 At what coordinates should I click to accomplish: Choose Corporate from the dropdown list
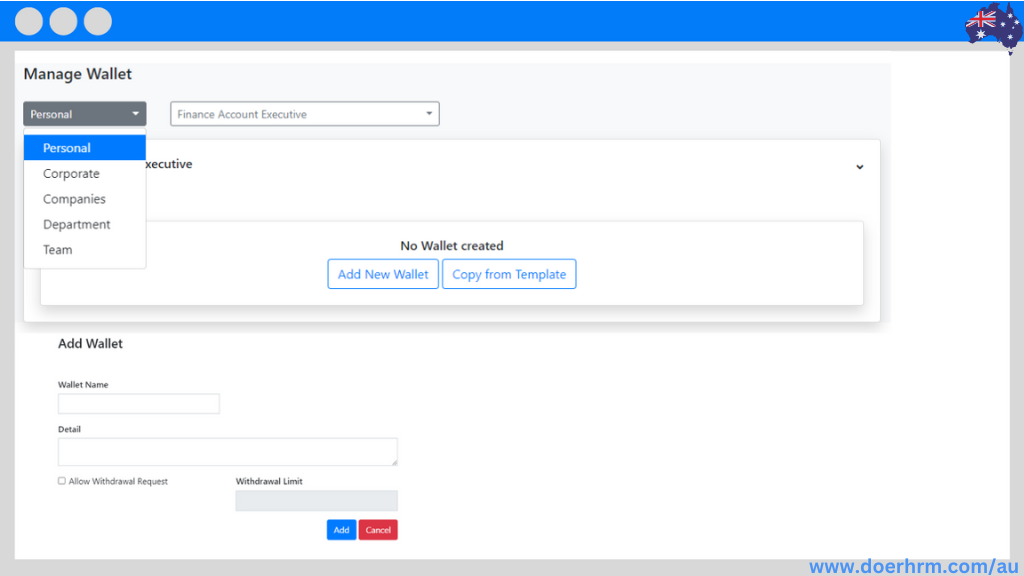(x=85, y=173)
